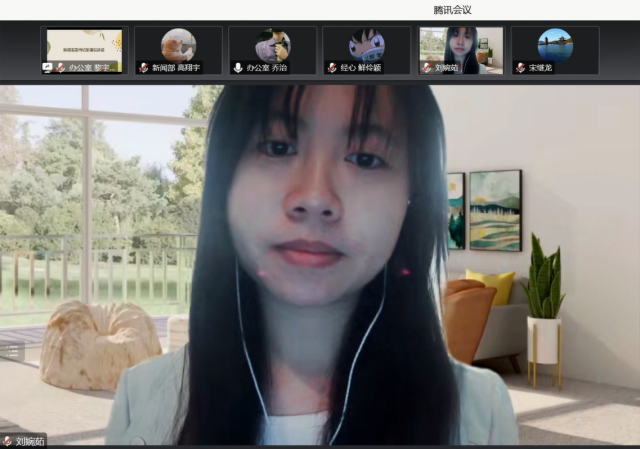Click the name label 宋继龙
This screenshot has width=640, height=449.
(x=541, y=68)
